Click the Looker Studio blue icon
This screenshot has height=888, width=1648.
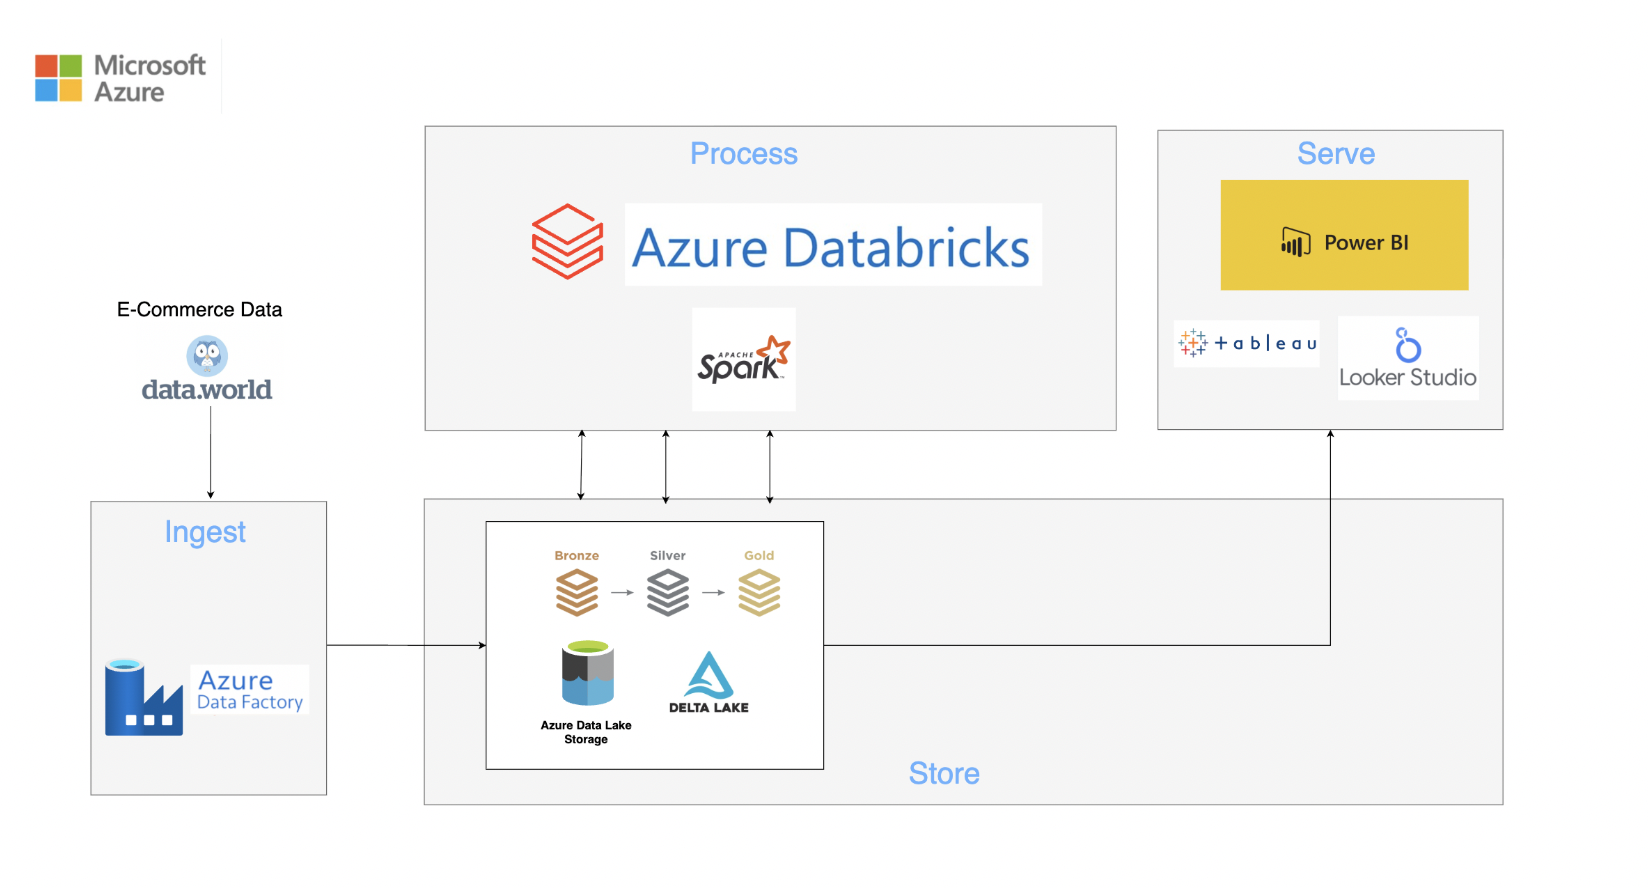tap(1408, 345)
